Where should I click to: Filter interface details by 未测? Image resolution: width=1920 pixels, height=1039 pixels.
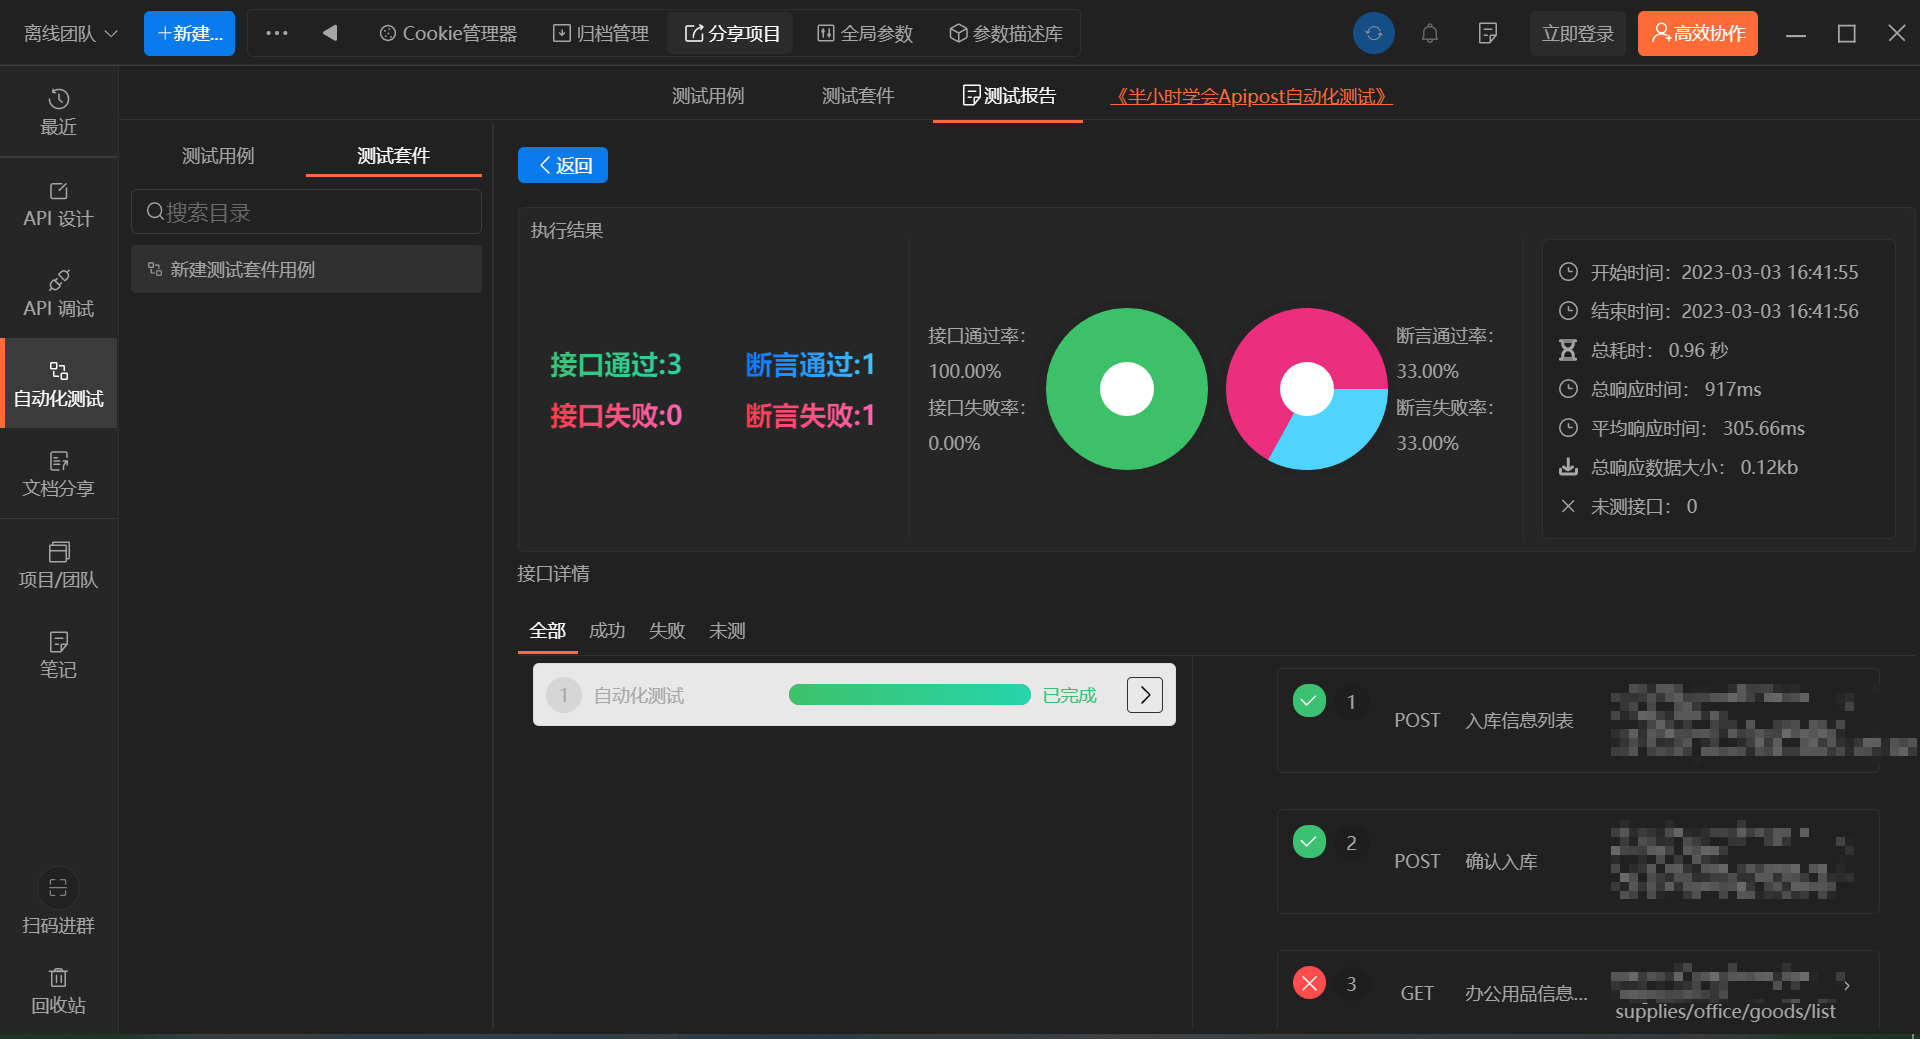[727, 631]
